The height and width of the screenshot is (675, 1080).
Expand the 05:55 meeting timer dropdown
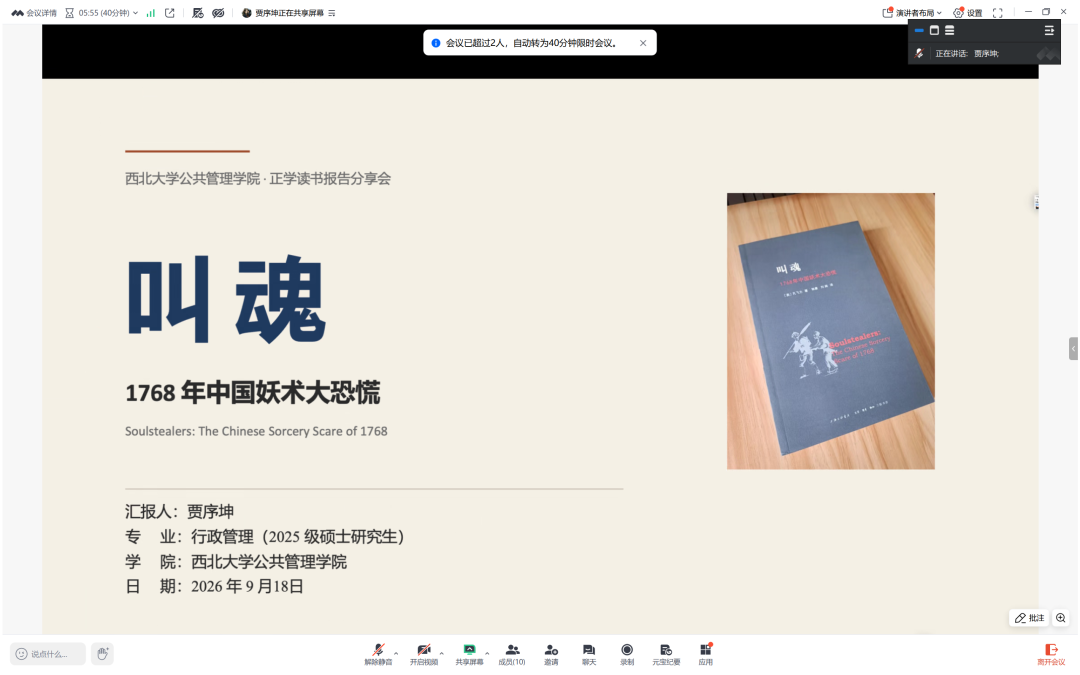click(x=101, y=13)
